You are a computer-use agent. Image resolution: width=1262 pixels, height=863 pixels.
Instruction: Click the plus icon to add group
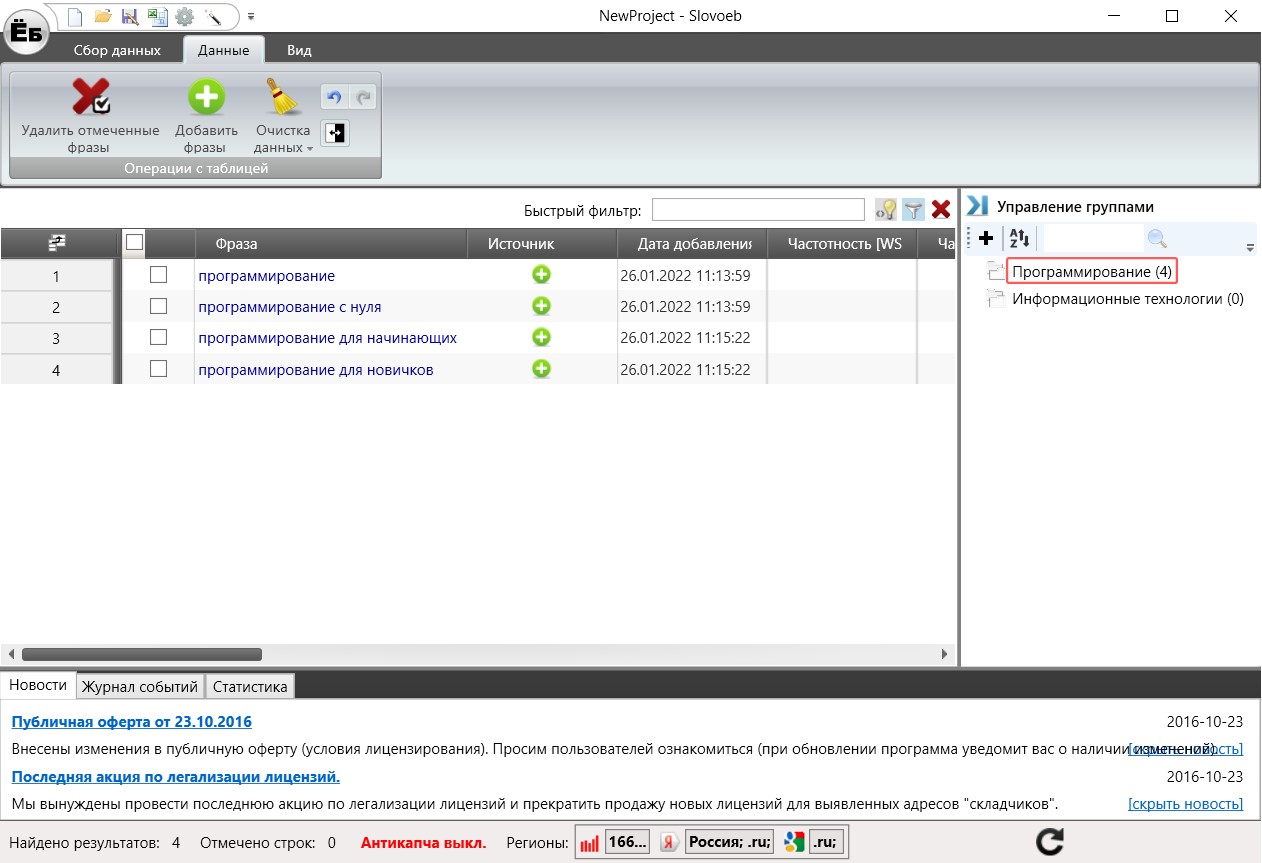[986, 238]
